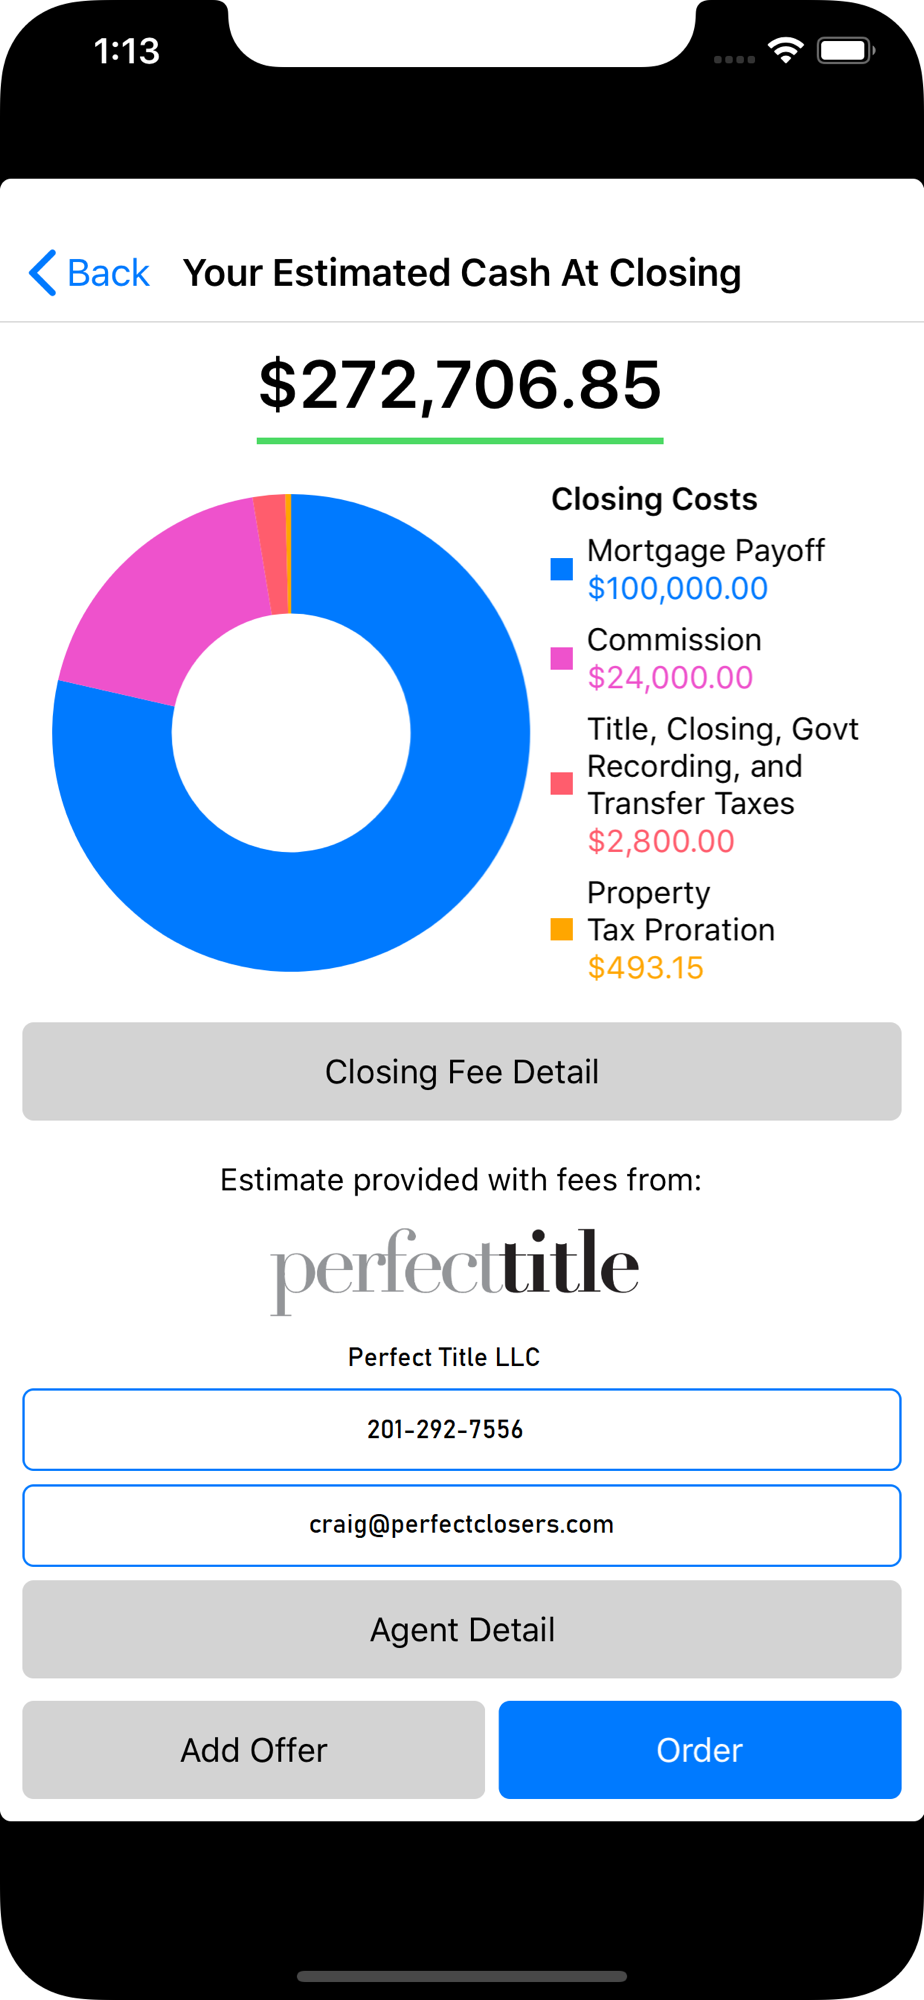
Task: Tap the blue Order button
Action: pos(700,1750)
